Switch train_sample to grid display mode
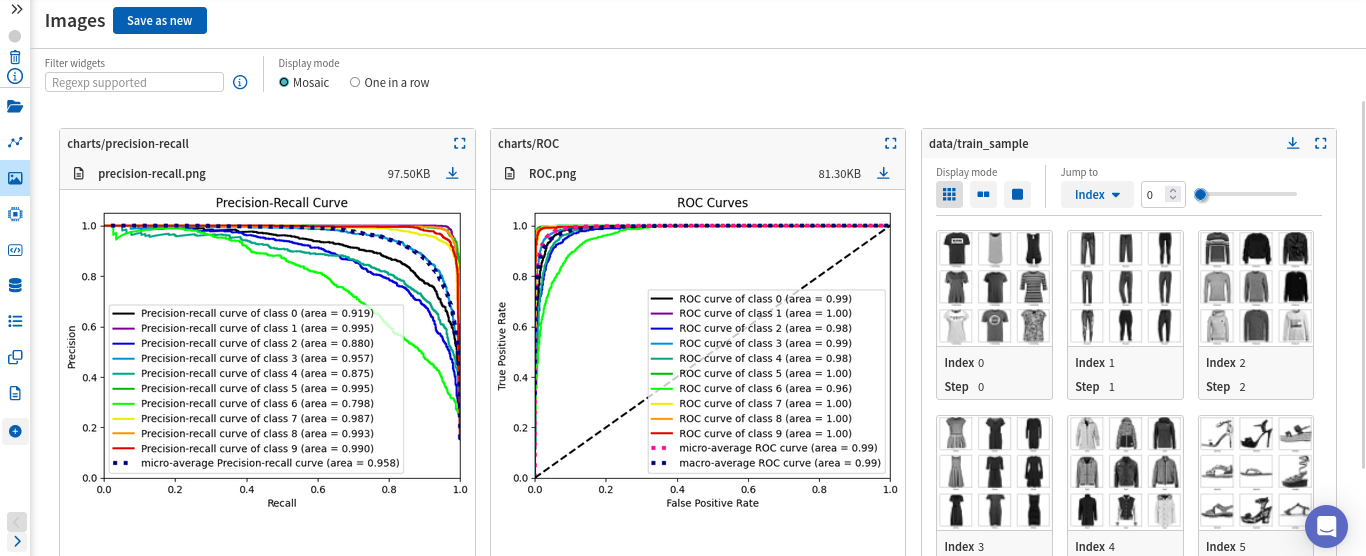1366x556 pixels. click(950, 194)
